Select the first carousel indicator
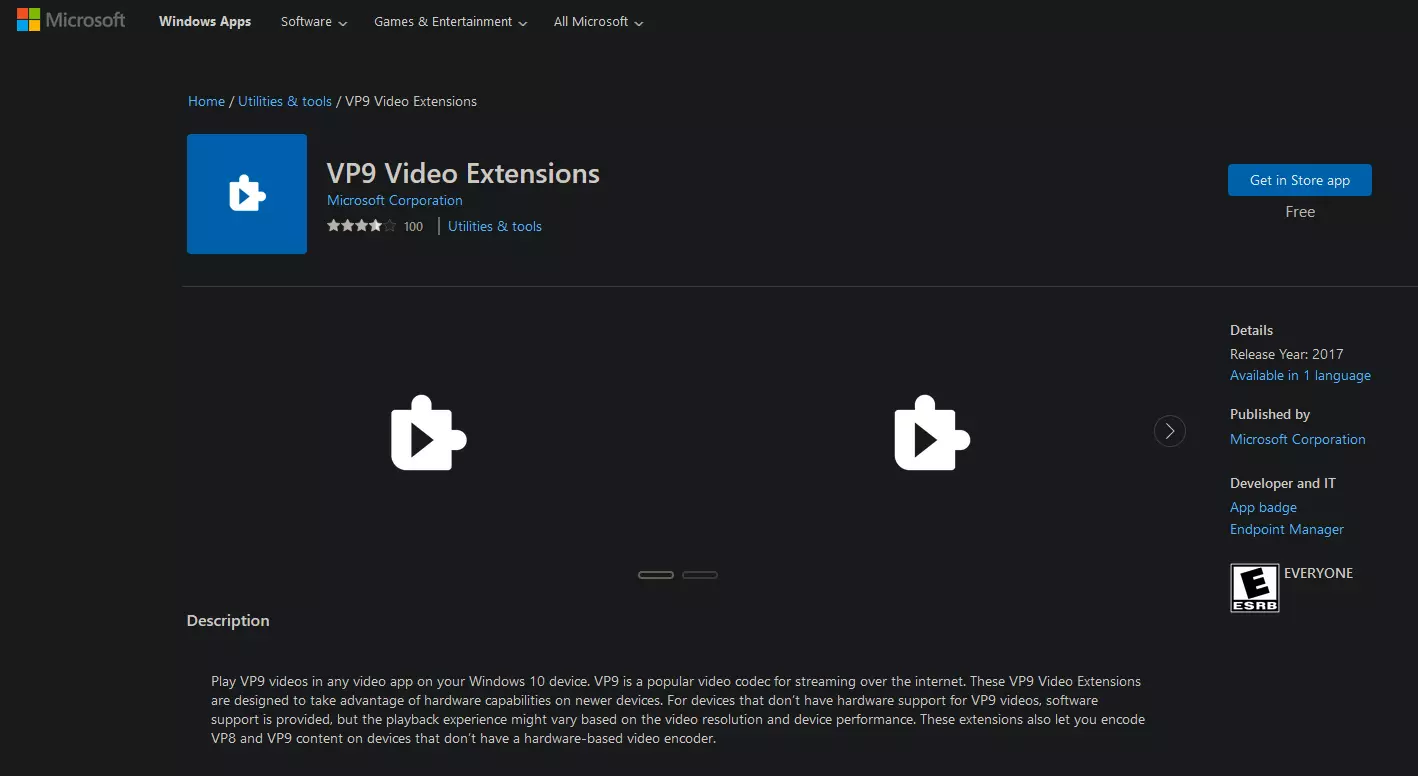This screenshot has width=1418, height=776. pos(656,575)
